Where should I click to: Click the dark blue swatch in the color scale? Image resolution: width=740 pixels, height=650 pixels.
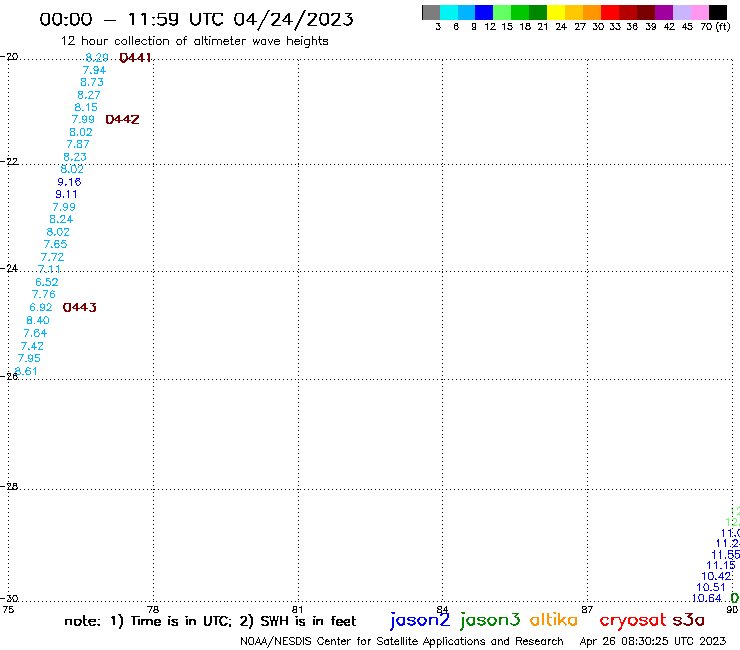(x=484, y=12)
